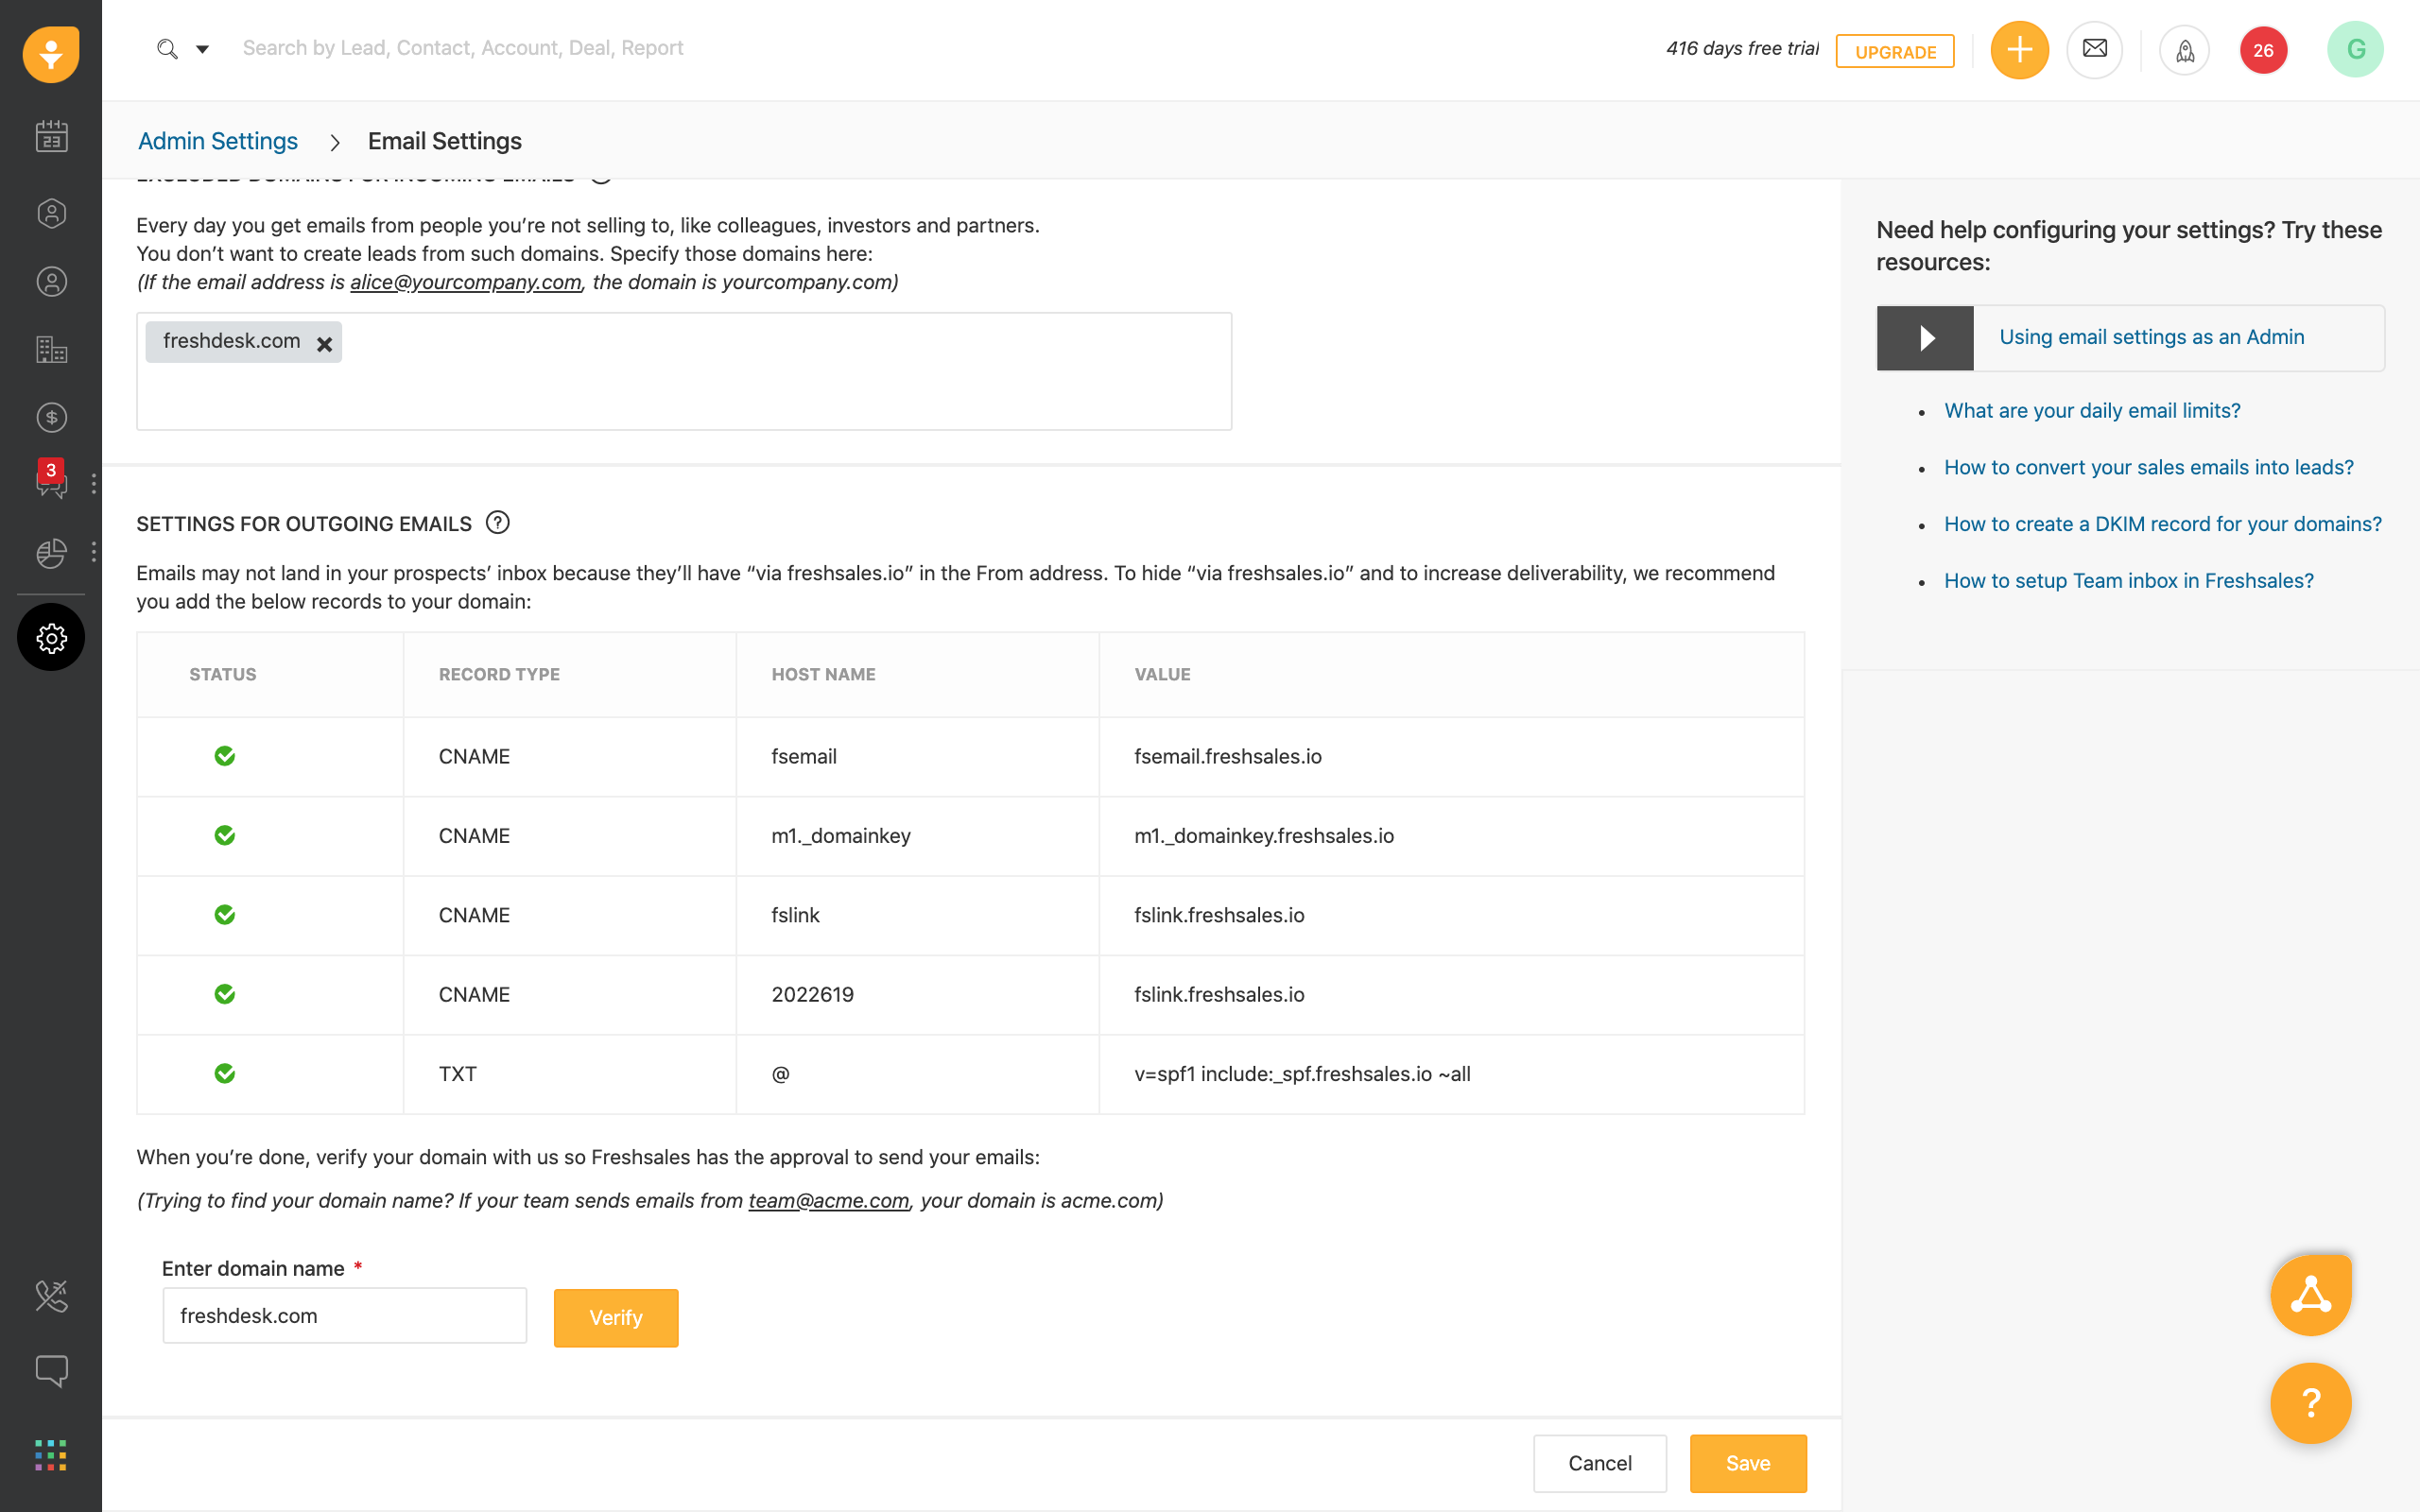Play the Using email settings video
Viewport: 2420px width, 1512px height.
(x=1925, y=338)
